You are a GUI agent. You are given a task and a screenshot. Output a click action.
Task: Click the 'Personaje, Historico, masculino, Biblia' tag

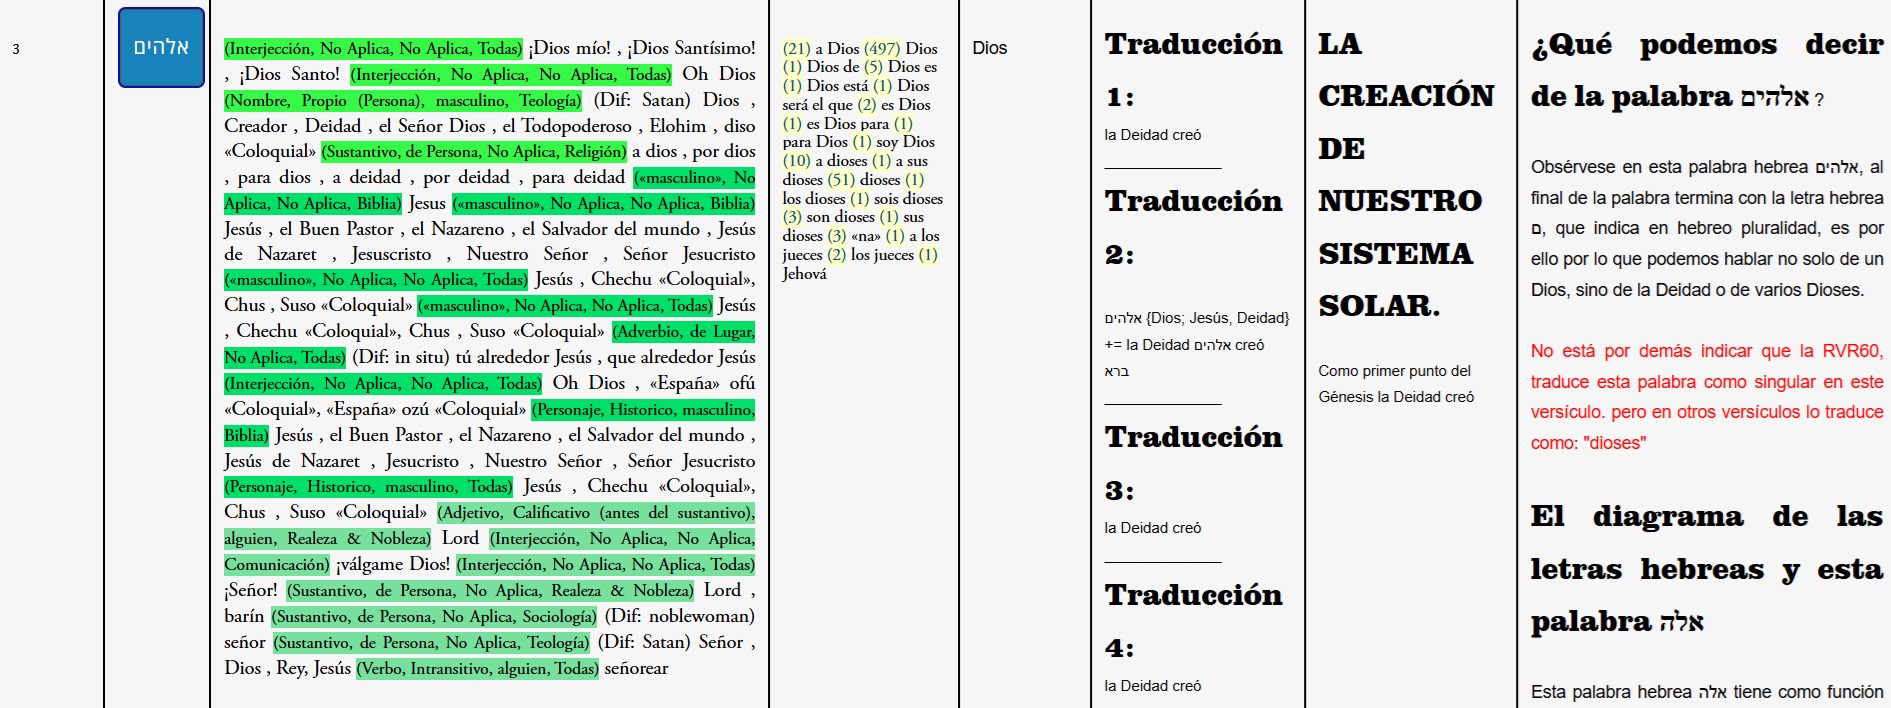point(643,410)
